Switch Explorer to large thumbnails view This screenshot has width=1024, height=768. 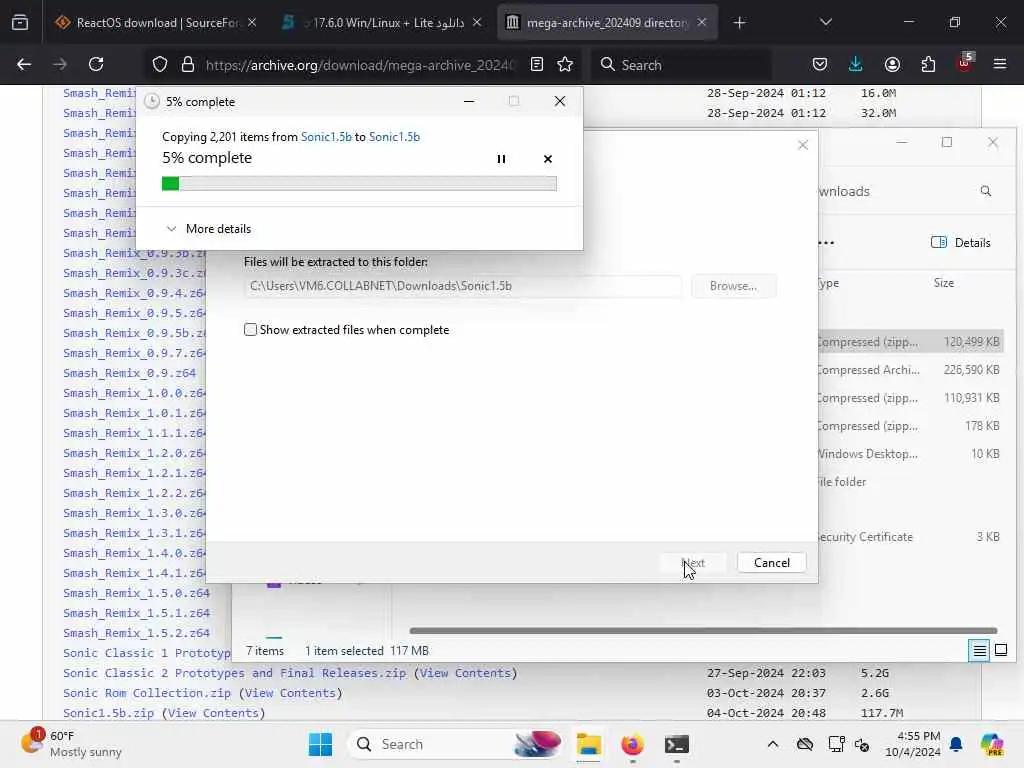pyautogui.click(x=1000, y=650)
